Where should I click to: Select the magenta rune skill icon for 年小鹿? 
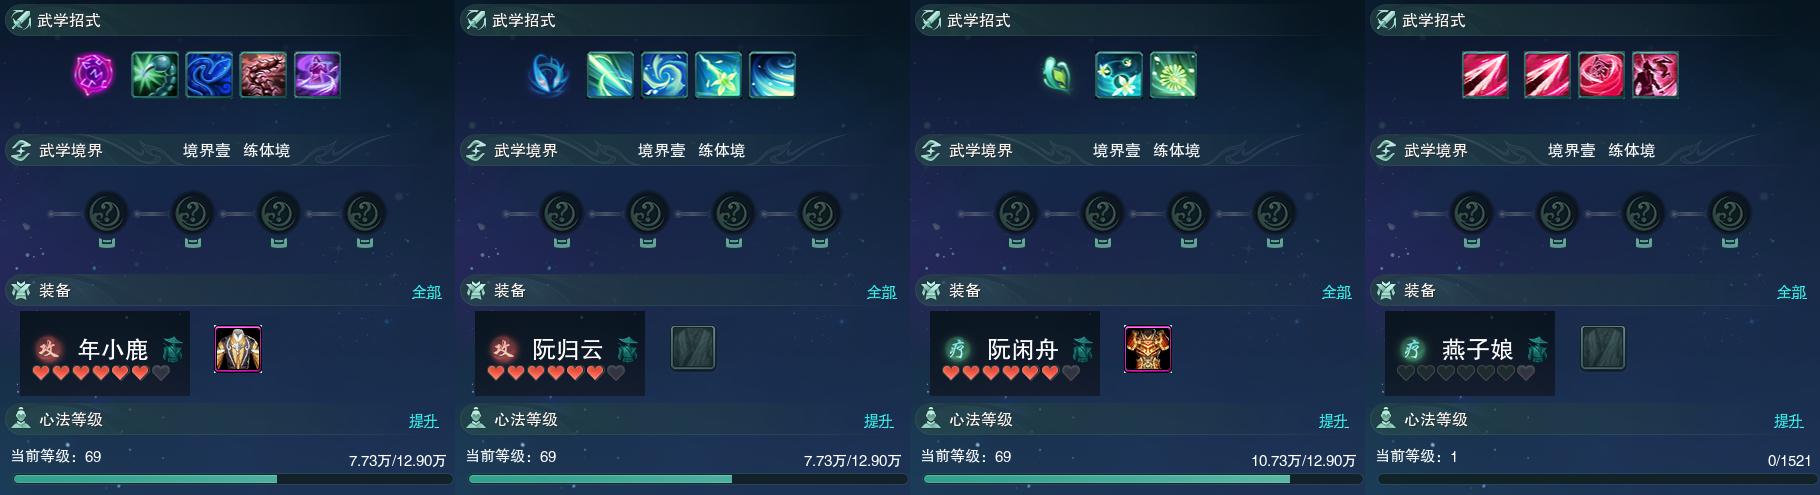pos(95,75)
